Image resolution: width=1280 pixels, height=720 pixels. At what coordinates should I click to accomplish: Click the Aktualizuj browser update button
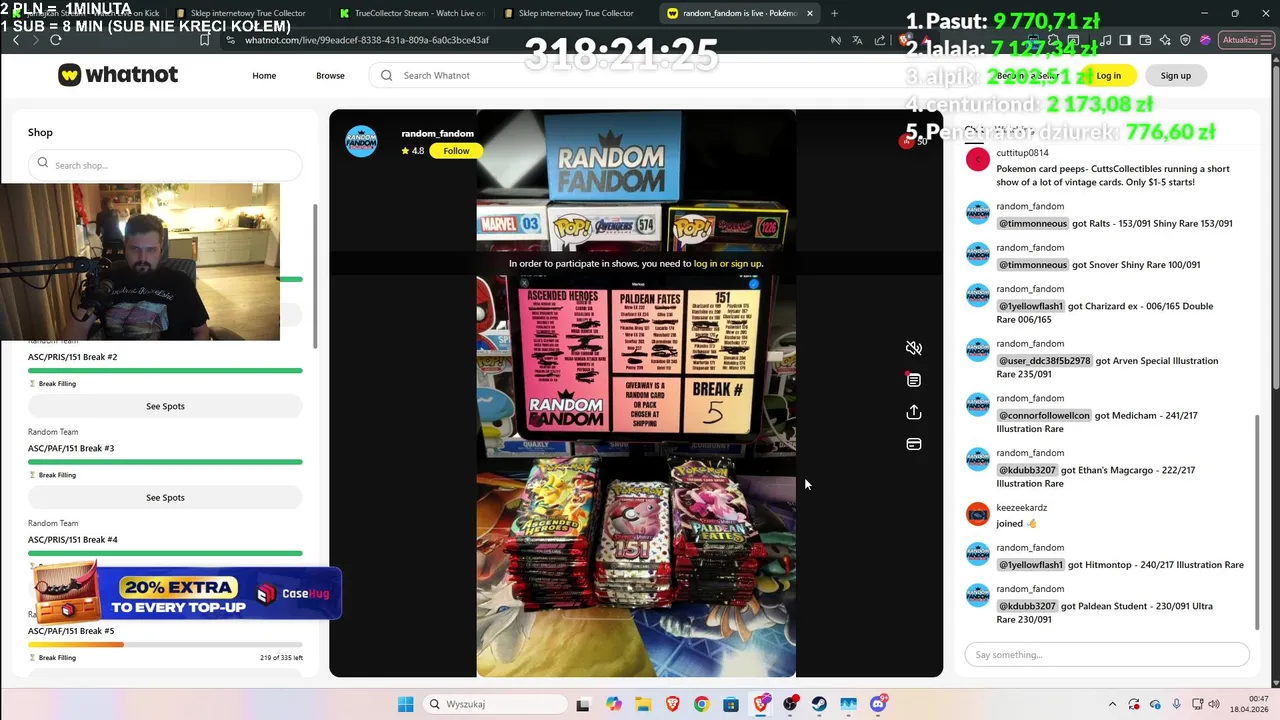coord(1245,40)
